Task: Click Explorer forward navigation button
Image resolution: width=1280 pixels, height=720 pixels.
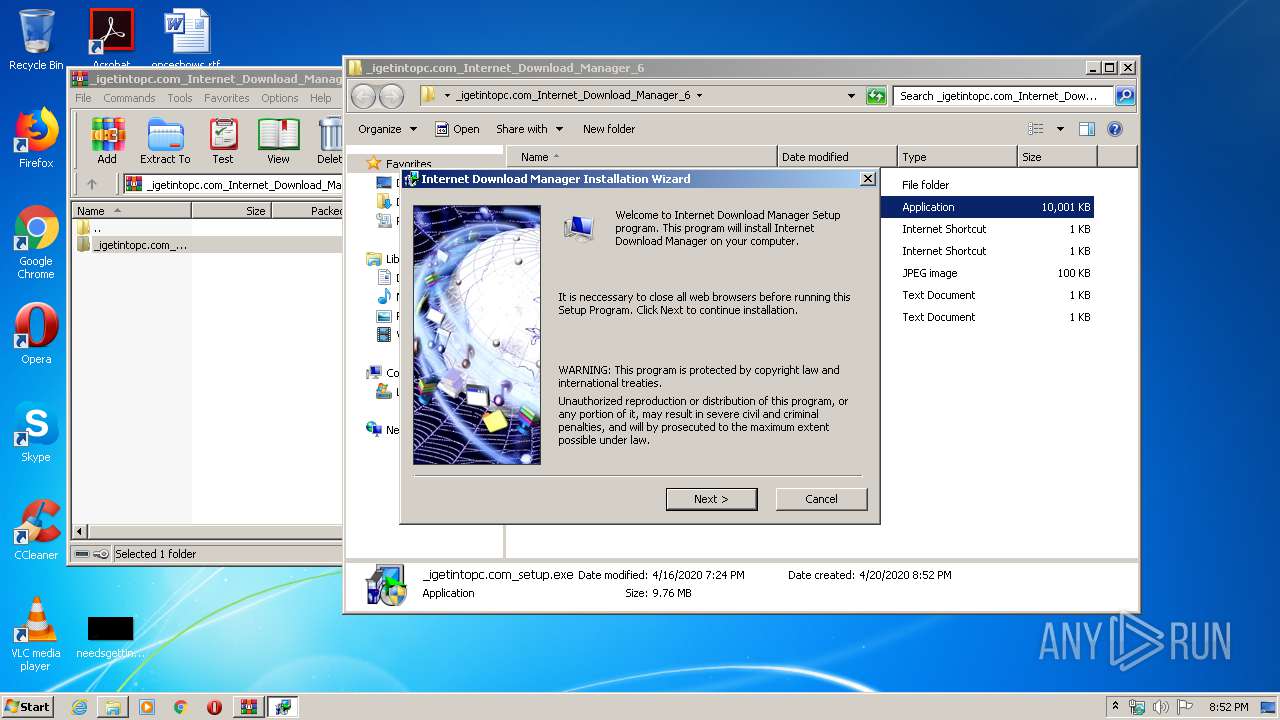Action: (x=391, y=96)
